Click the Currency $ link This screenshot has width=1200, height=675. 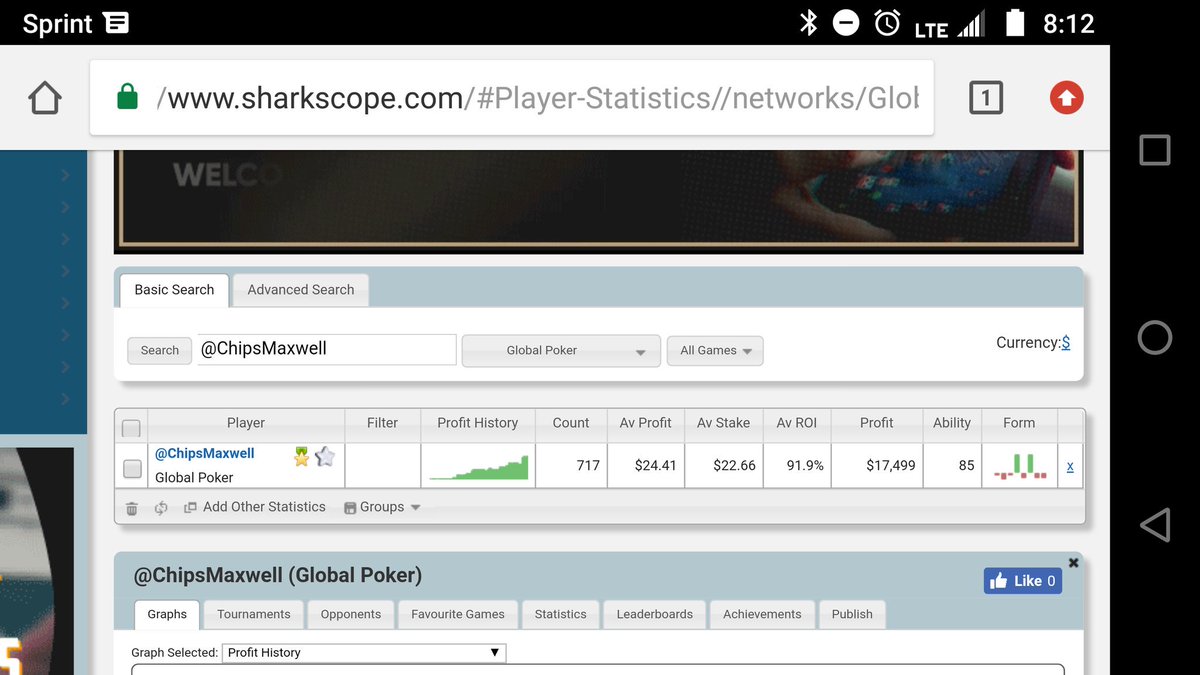pyautogui.click(x=1066, y=342)
